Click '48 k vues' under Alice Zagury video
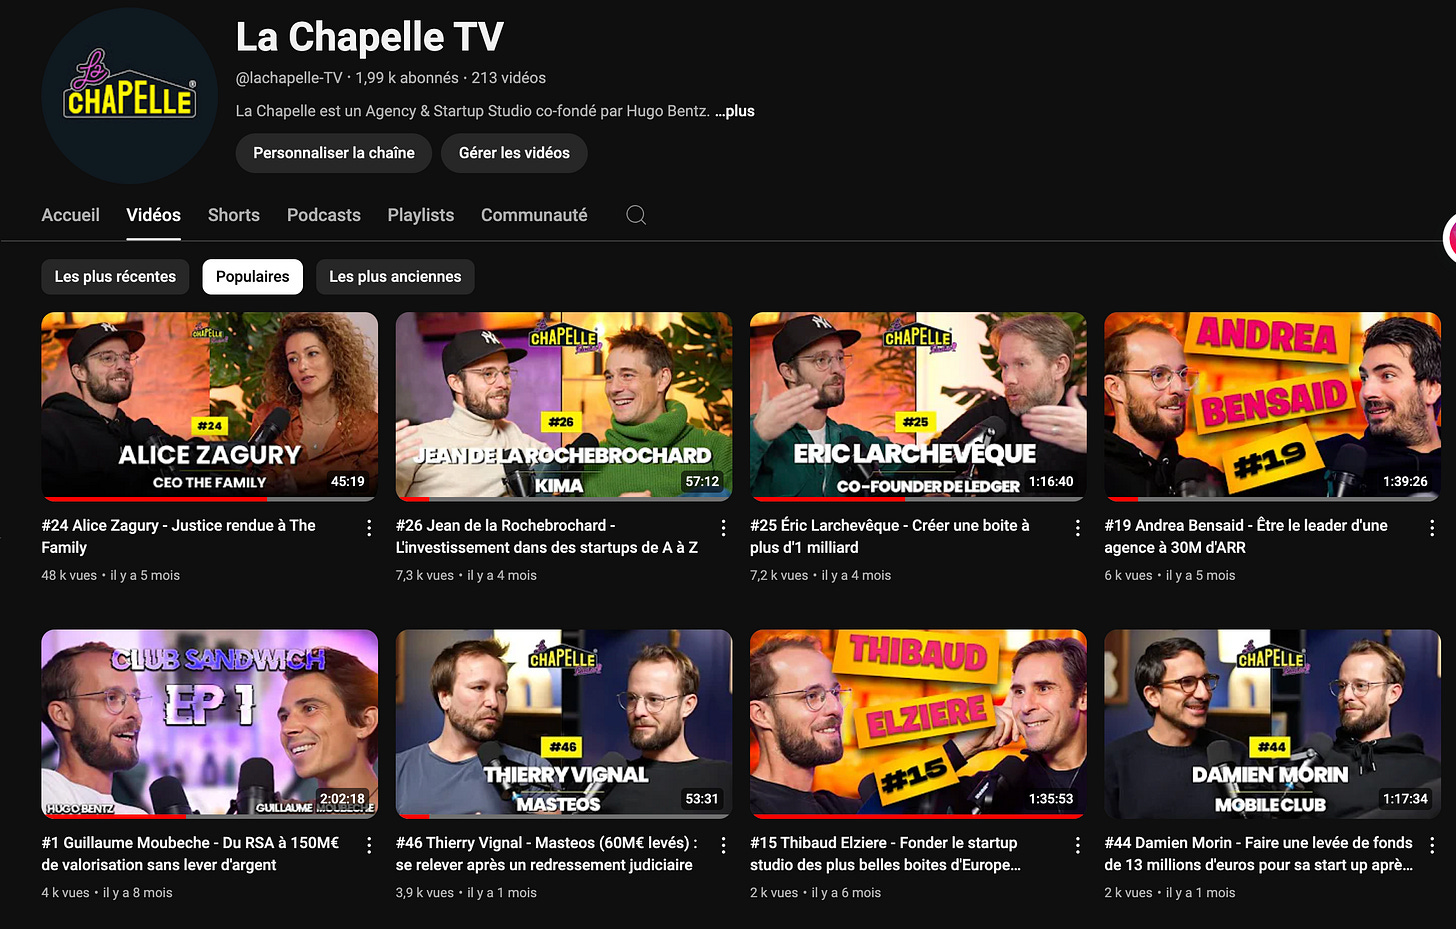Image resolution: width=1456 pixels, height=929 pixels. pyautogui.click(x=69, y=575)
